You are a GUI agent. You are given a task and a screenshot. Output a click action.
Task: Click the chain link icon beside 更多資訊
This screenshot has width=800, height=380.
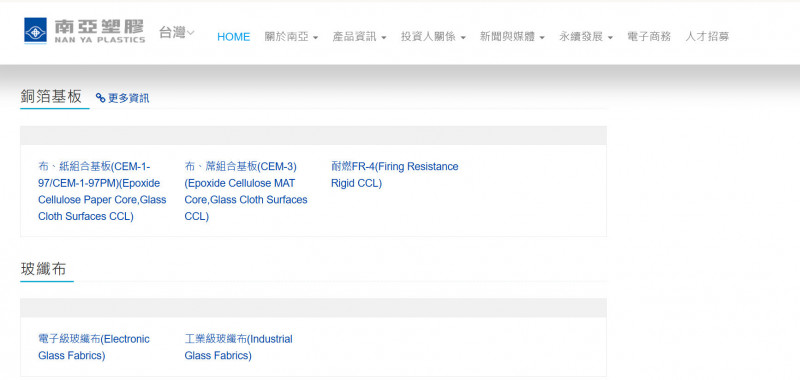(x=101, y=98)
